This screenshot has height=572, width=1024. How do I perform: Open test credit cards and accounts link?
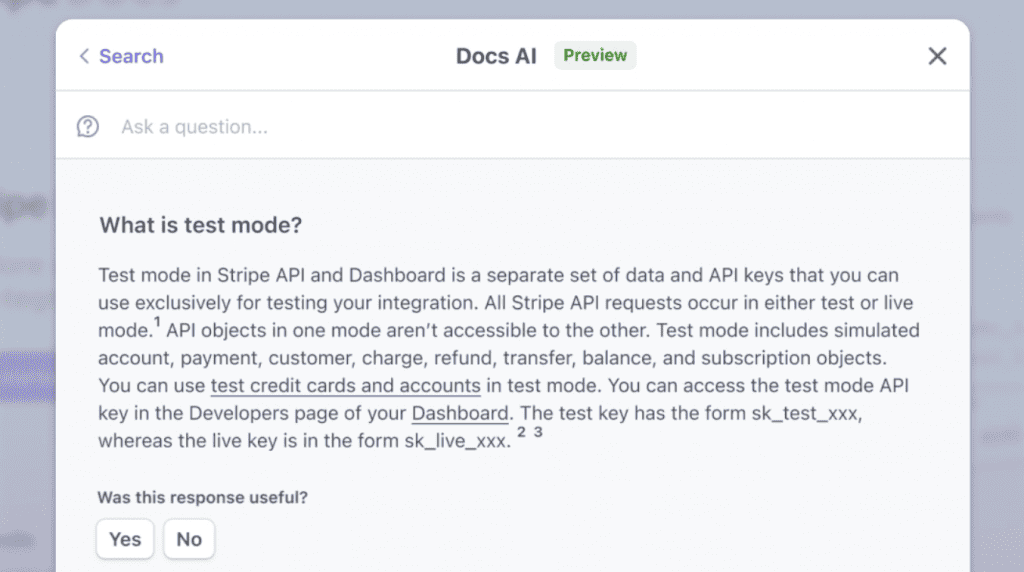[x=345, y=385]
